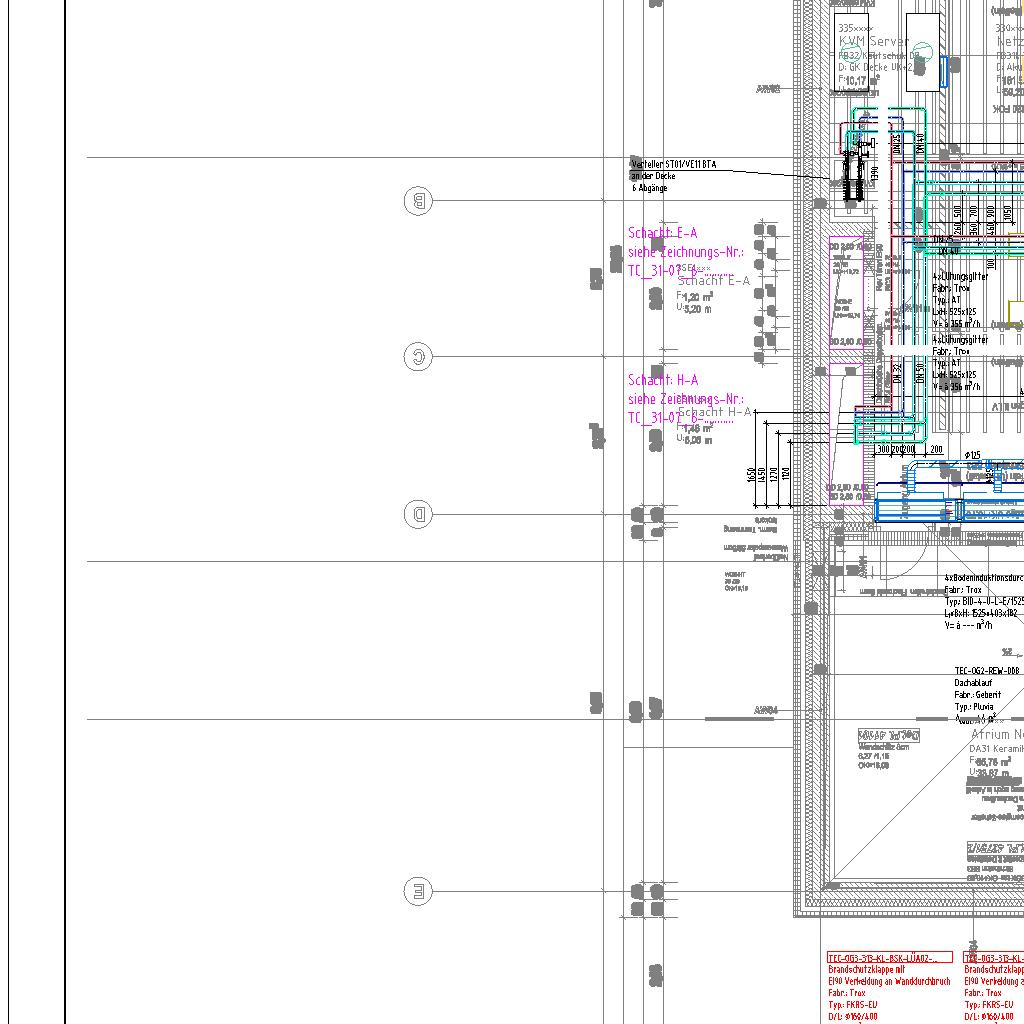The image size is (1024, 1024).
Task: Click magenta label 'Schacht: H-A'
Action: (x=663, y=379)
